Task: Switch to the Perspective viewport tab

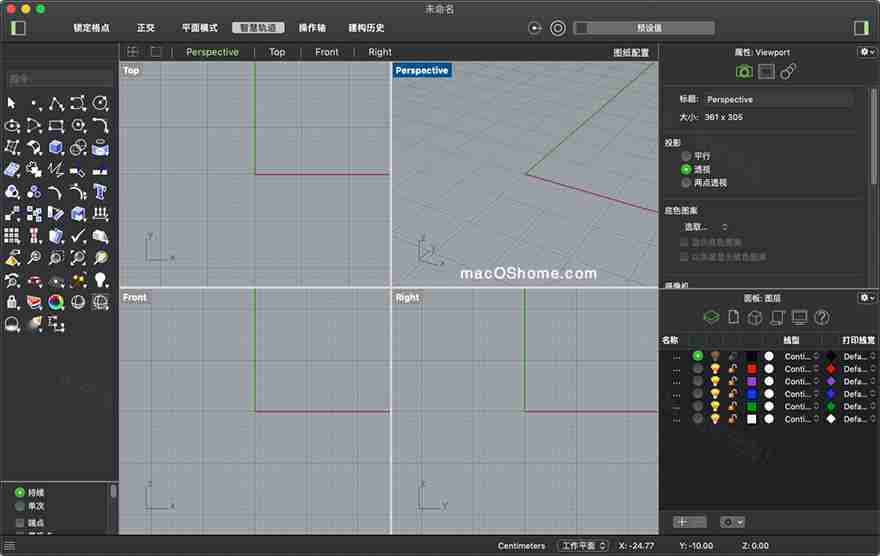Action: 212,52
